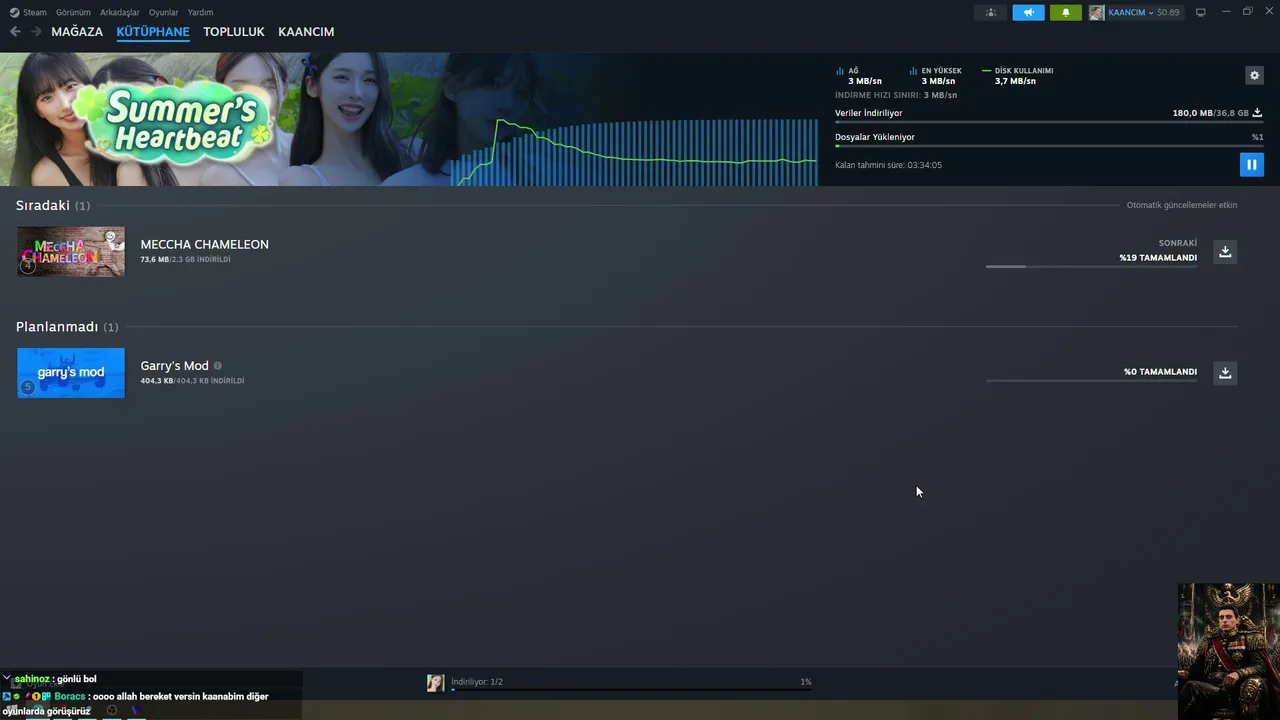Image resolution: width=1280 pixels, height=720 pixels.
Task: Click the KAANCIM profile avatar in the top bar
Action: [x=1096, y=13]
